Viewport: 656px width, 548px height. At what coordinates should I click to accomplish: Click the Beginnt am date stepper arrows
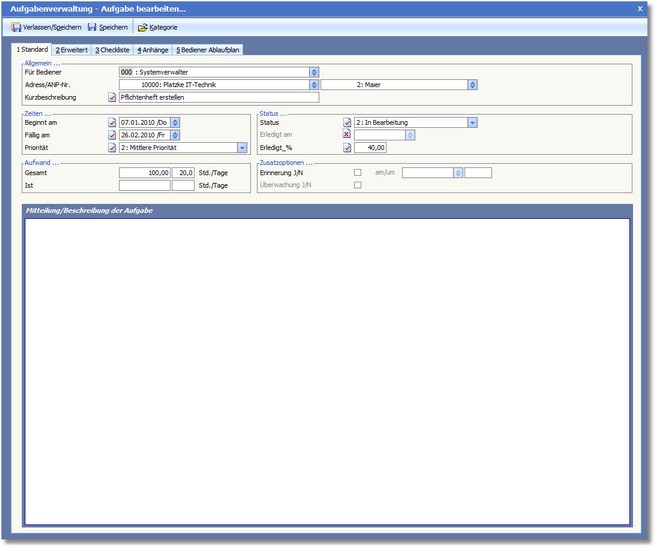pos(176,123)
